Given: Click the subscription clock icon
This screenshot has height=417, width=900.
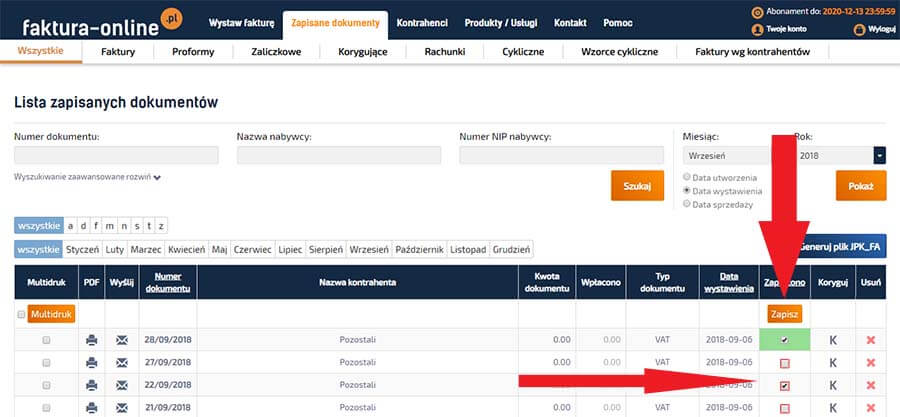Looking at the screenshot, I should click(x=757, y=11).
